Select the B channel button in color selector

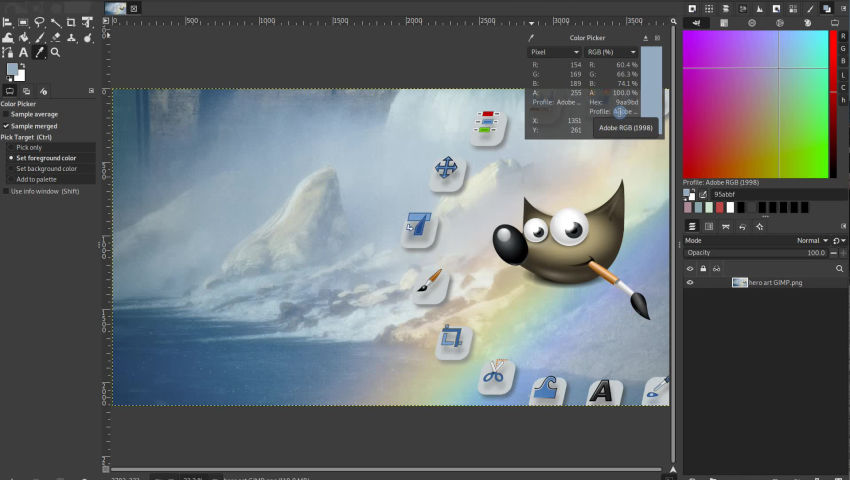[843, 61]
